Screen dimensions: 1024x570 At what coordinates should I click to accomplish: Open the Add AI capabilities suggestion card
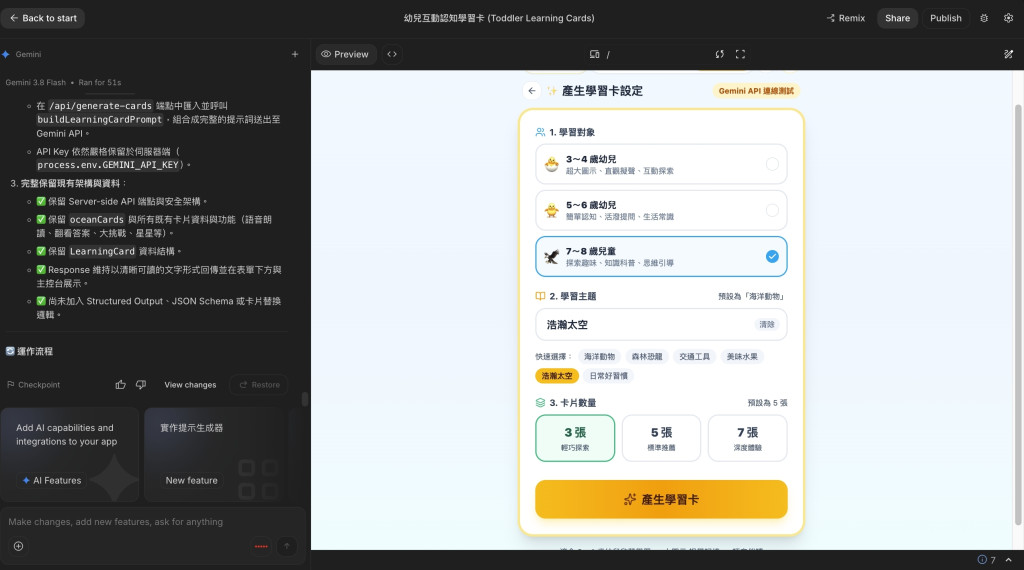[70, 454]
